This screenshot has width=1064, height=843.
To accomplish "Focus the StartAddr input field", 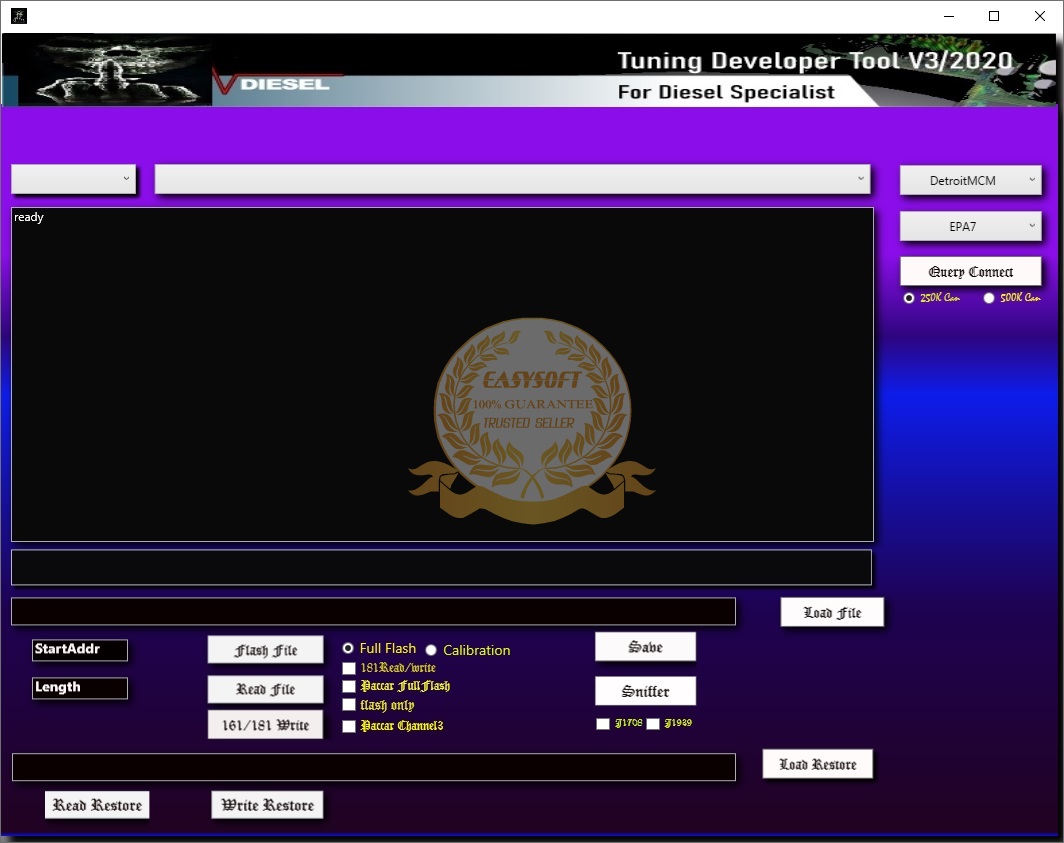I will click(79, 650).
